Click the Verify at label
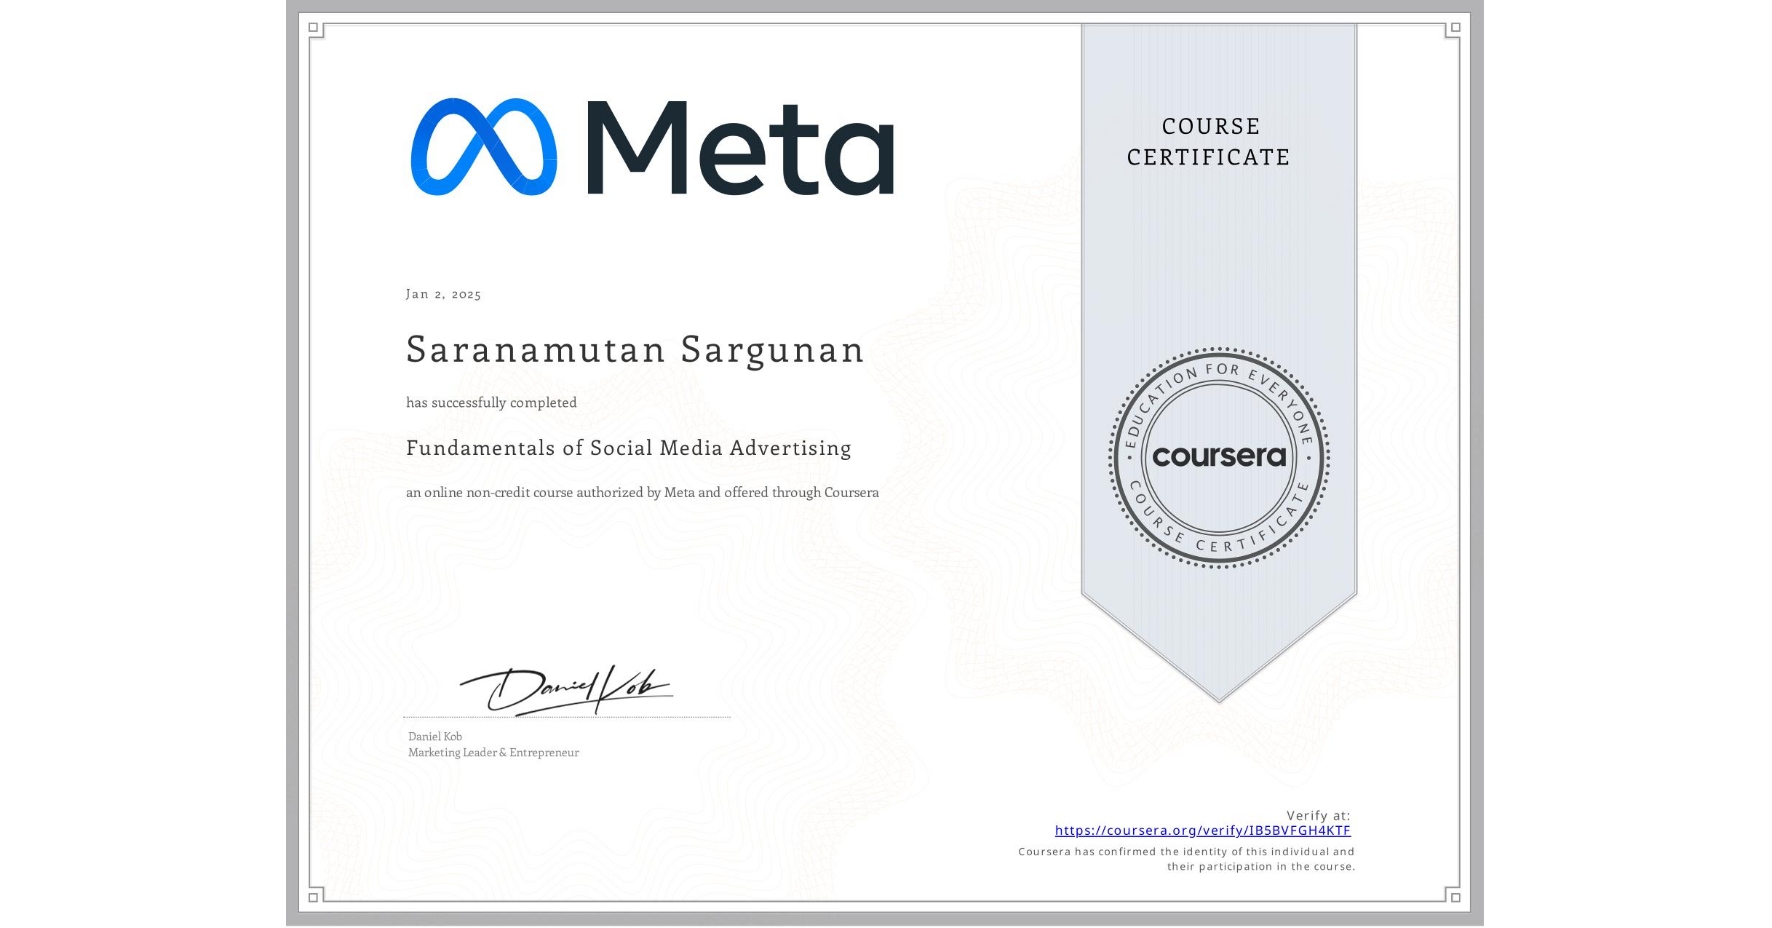 click(x=1316, y=814)
